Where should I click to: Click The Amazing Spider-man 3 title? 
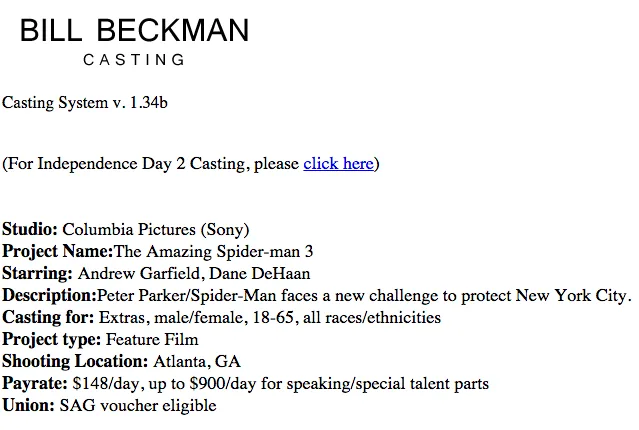tap(213, 252)
